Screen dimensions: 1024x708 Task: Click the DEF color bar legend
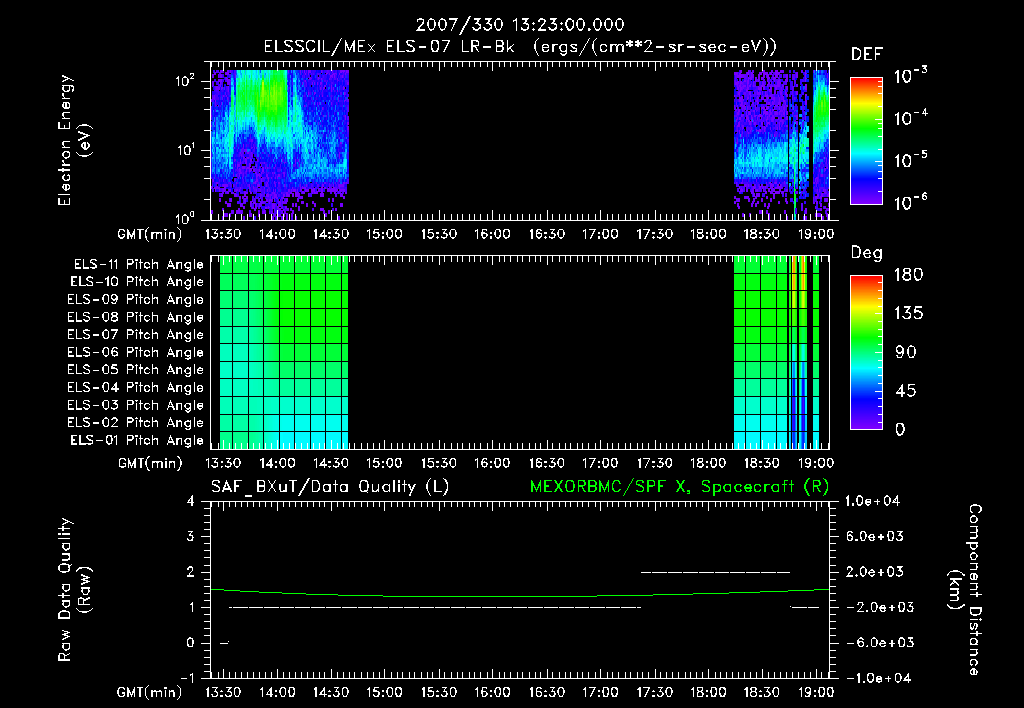point(866,141)
